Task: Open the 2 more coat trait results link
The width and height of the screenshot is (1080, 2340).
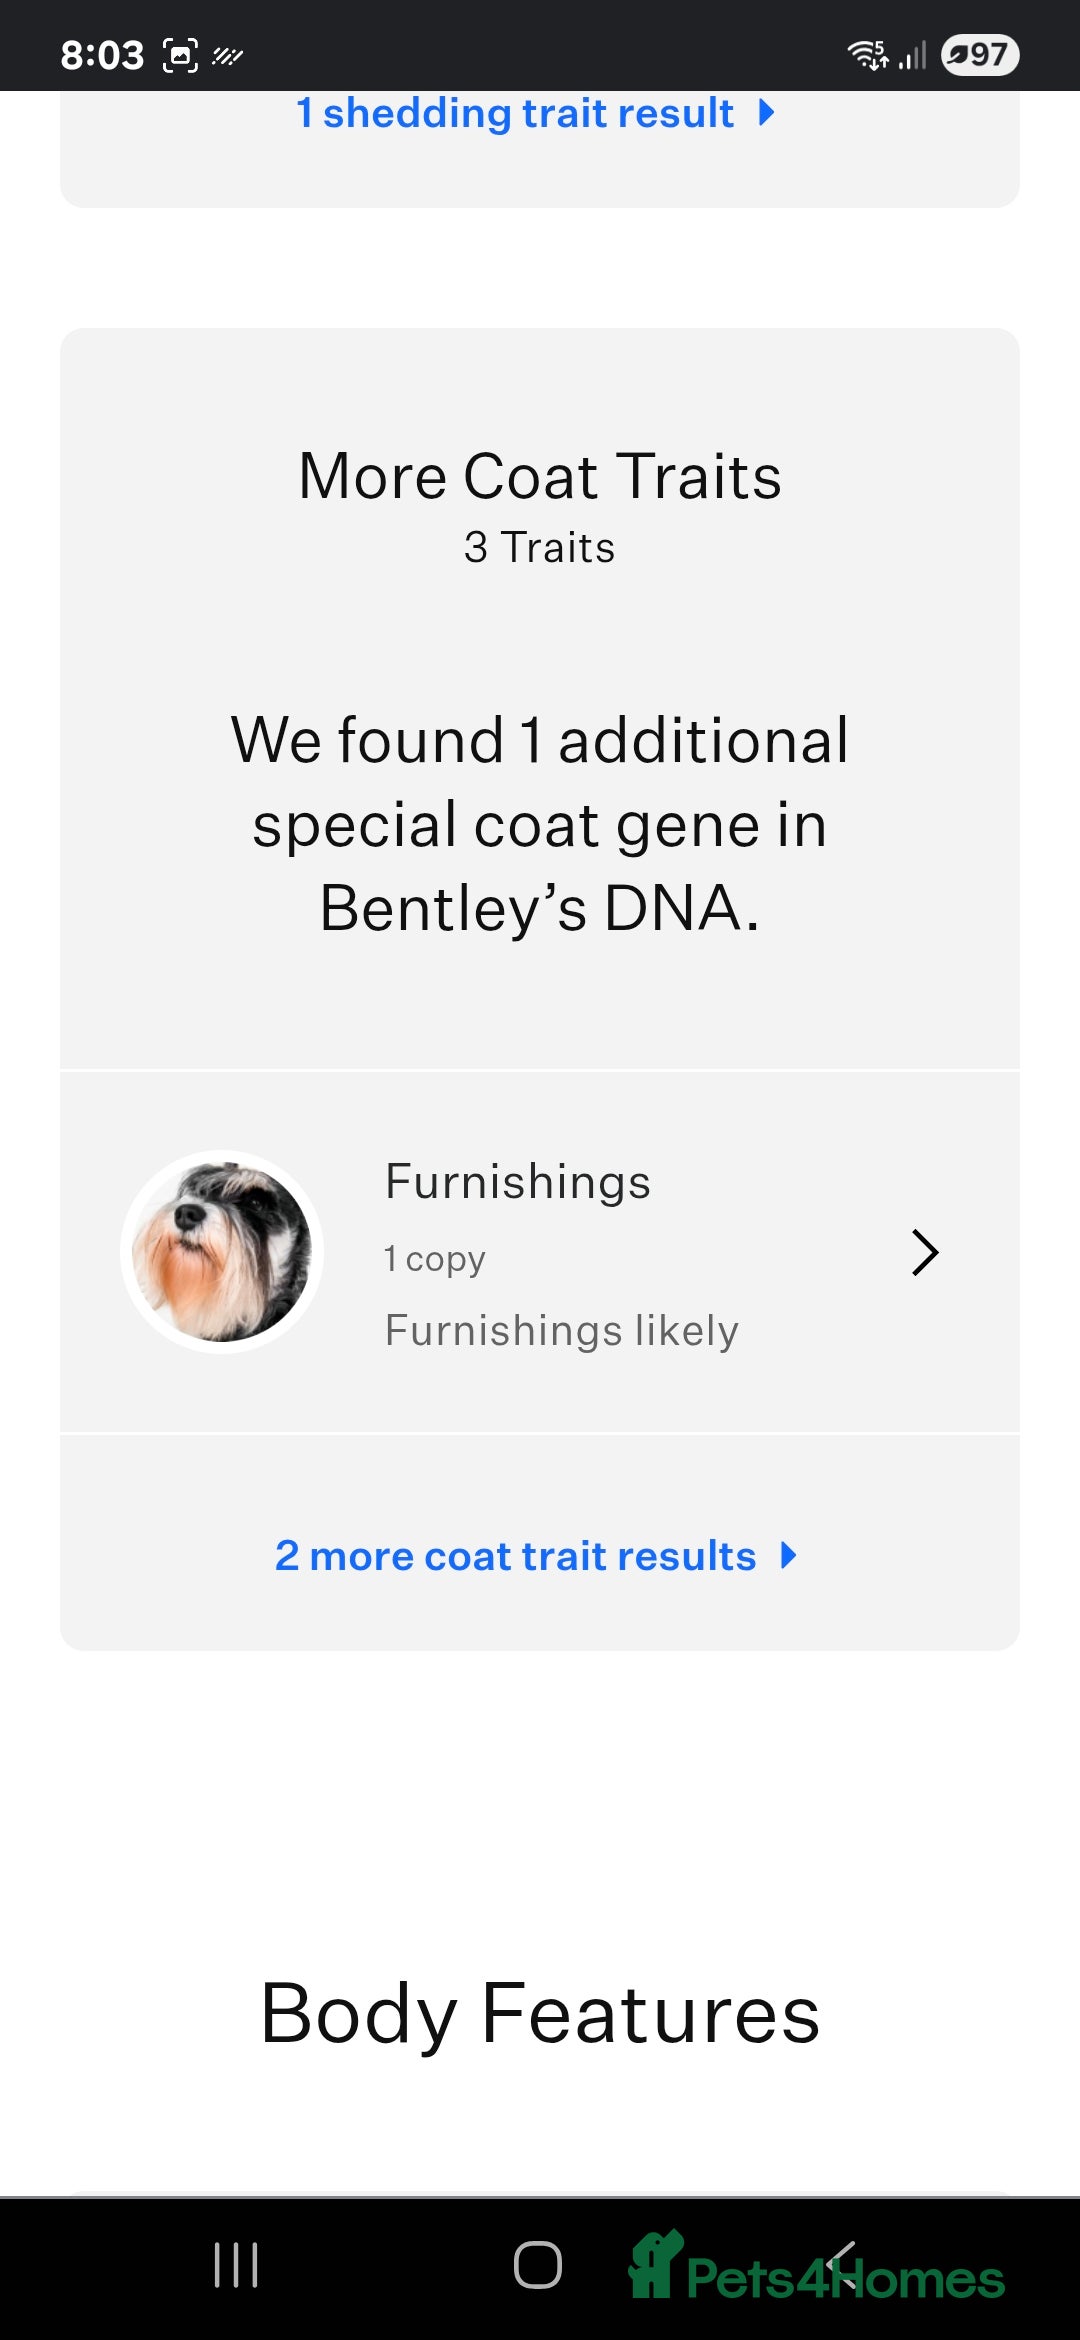Action: pos(515,1556)
